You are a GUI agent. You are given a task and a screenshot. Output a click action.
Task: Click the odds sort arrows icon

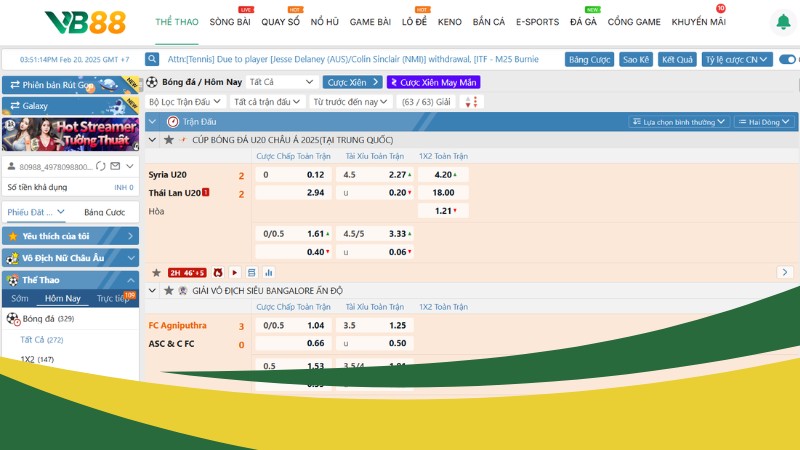coord(470,102)
